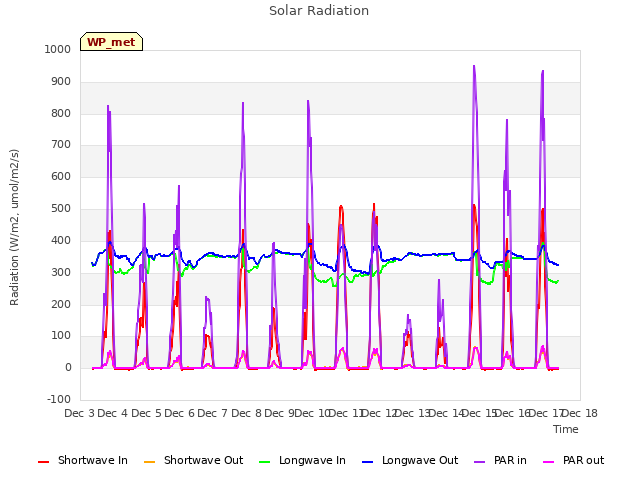Viewport: 640px width, 480px height.
Task: Click the Dec 18 x-axis date label
Action: coord(580,413)
